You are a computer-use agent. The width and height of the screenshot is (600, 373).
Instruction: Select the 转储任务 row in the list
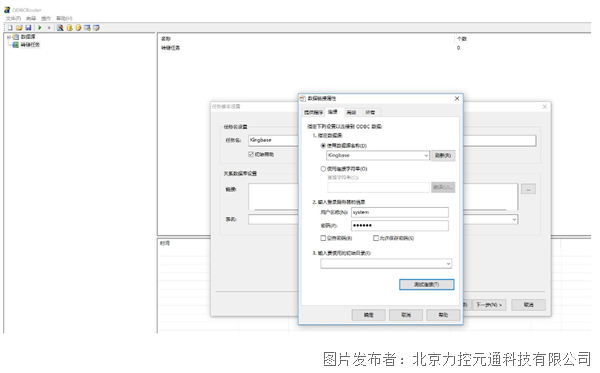(x=170, y=48)
